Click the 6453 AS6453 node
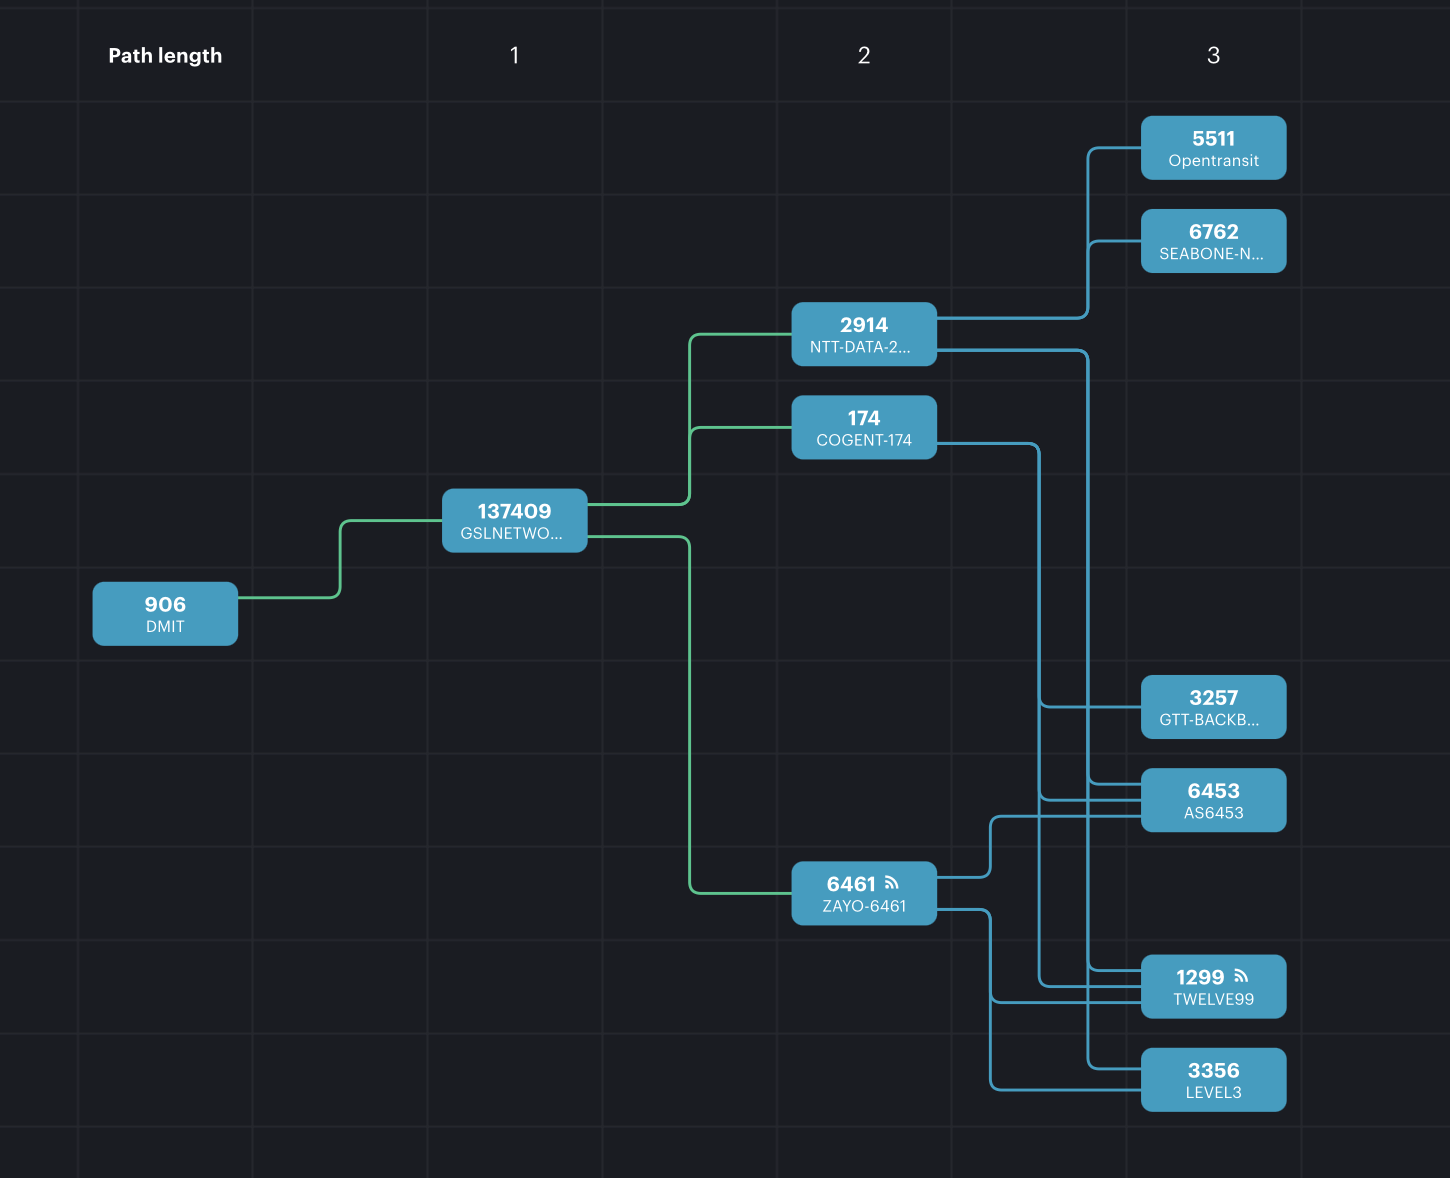This screenshot has width=1450, height=1178. tap(1213, 800)
